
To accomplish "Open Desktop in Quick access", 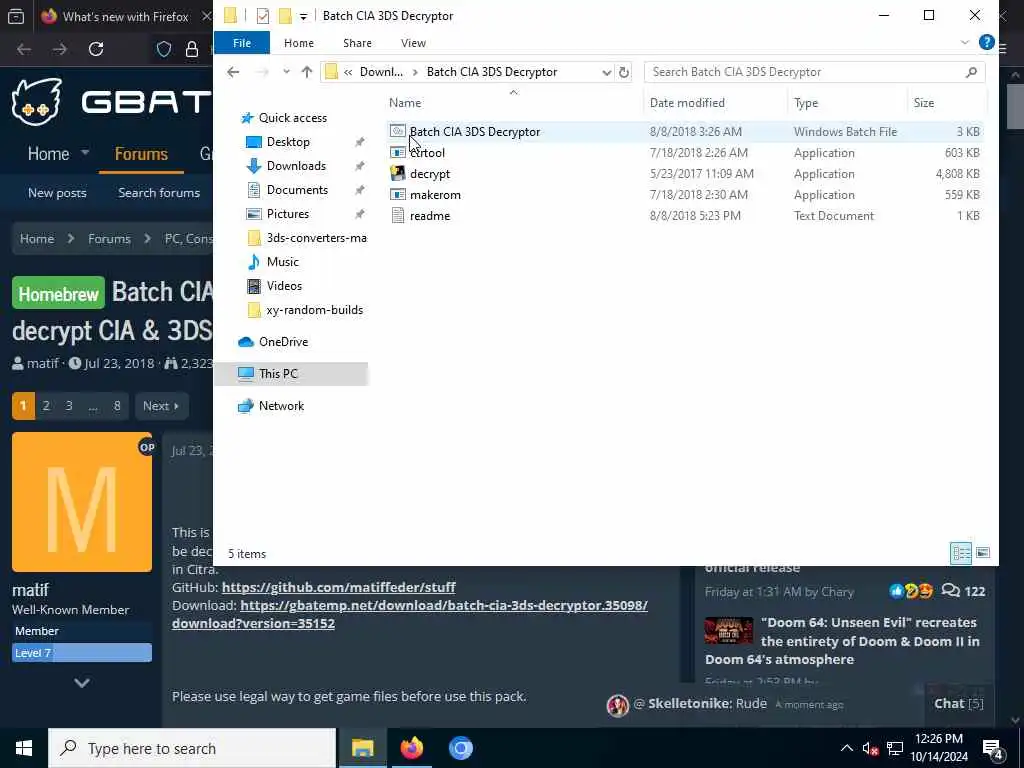I will 288,142.
